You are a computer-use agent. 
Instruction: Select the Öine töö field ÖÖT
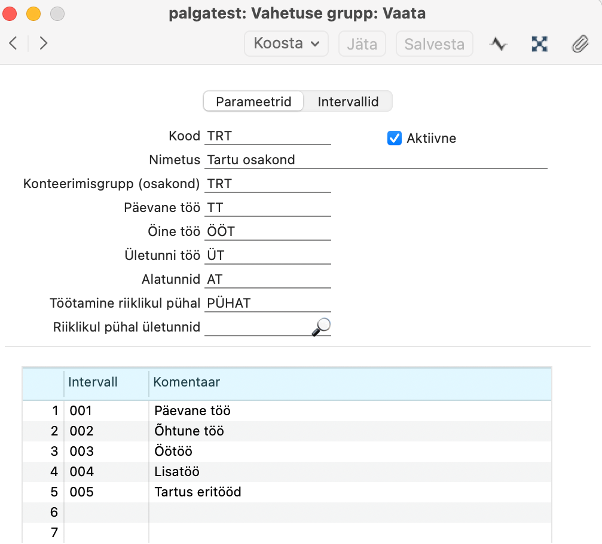(267, 232)
